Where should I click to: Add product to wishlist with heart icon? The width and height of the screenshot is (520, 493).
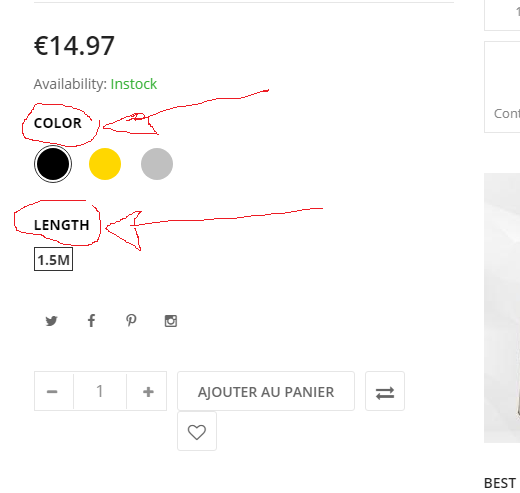(197, 431)
